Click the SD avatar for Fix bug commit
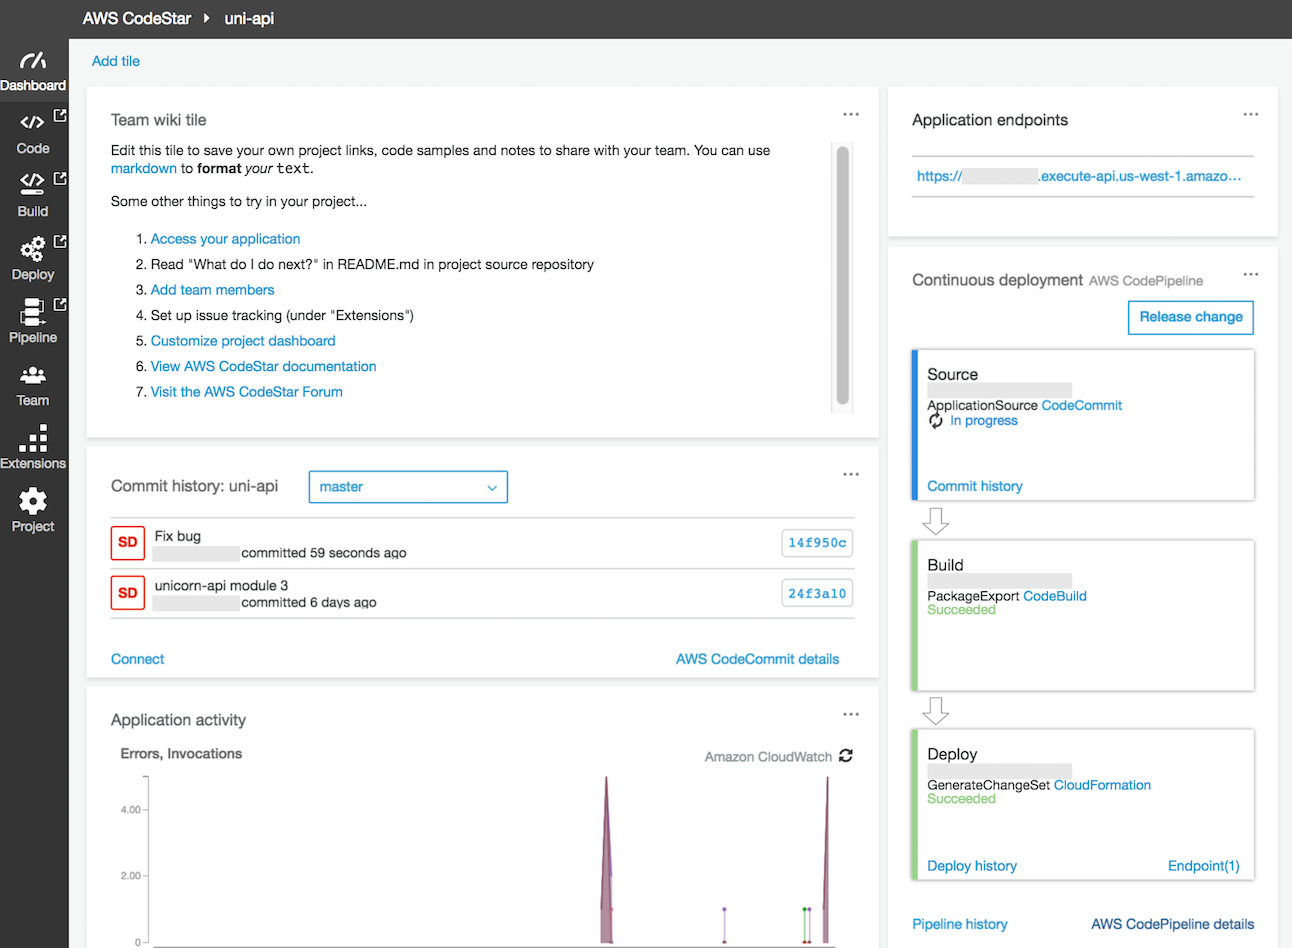Image resolution: width=1292 pixels, height=948 pixels. coord(128,543)
